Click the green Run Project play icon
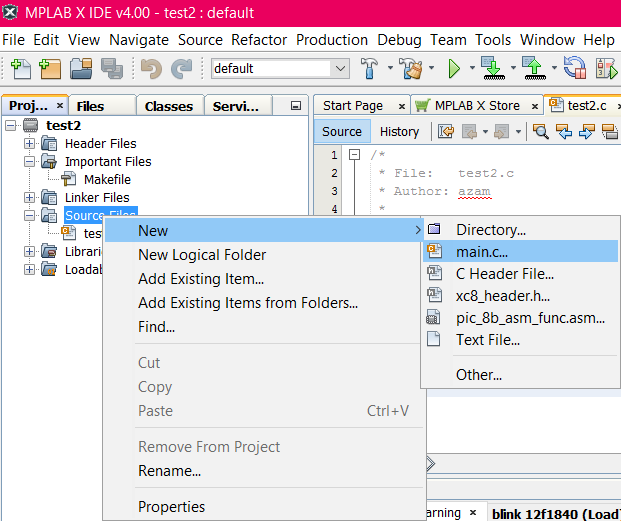The width and height of the screenshot is (621, 521). coord(454,68)
